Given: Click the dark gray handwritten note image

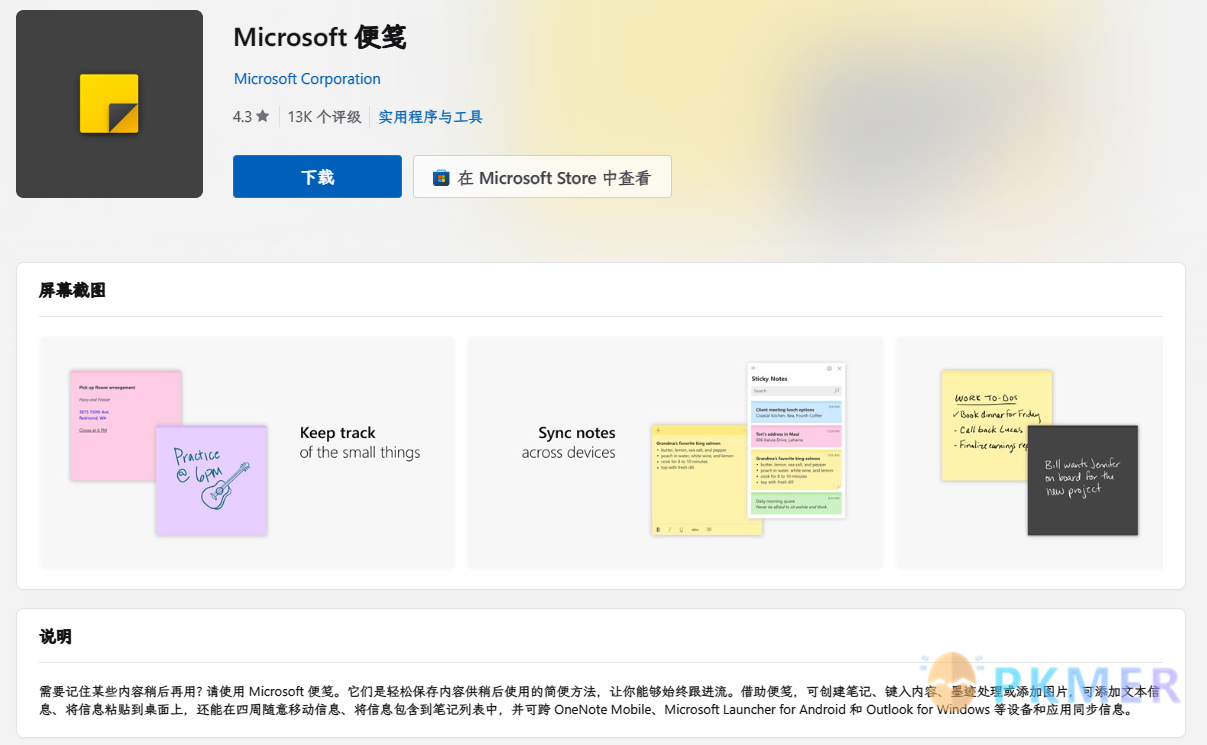Looking at the screenshot, I should (1083, 480).
